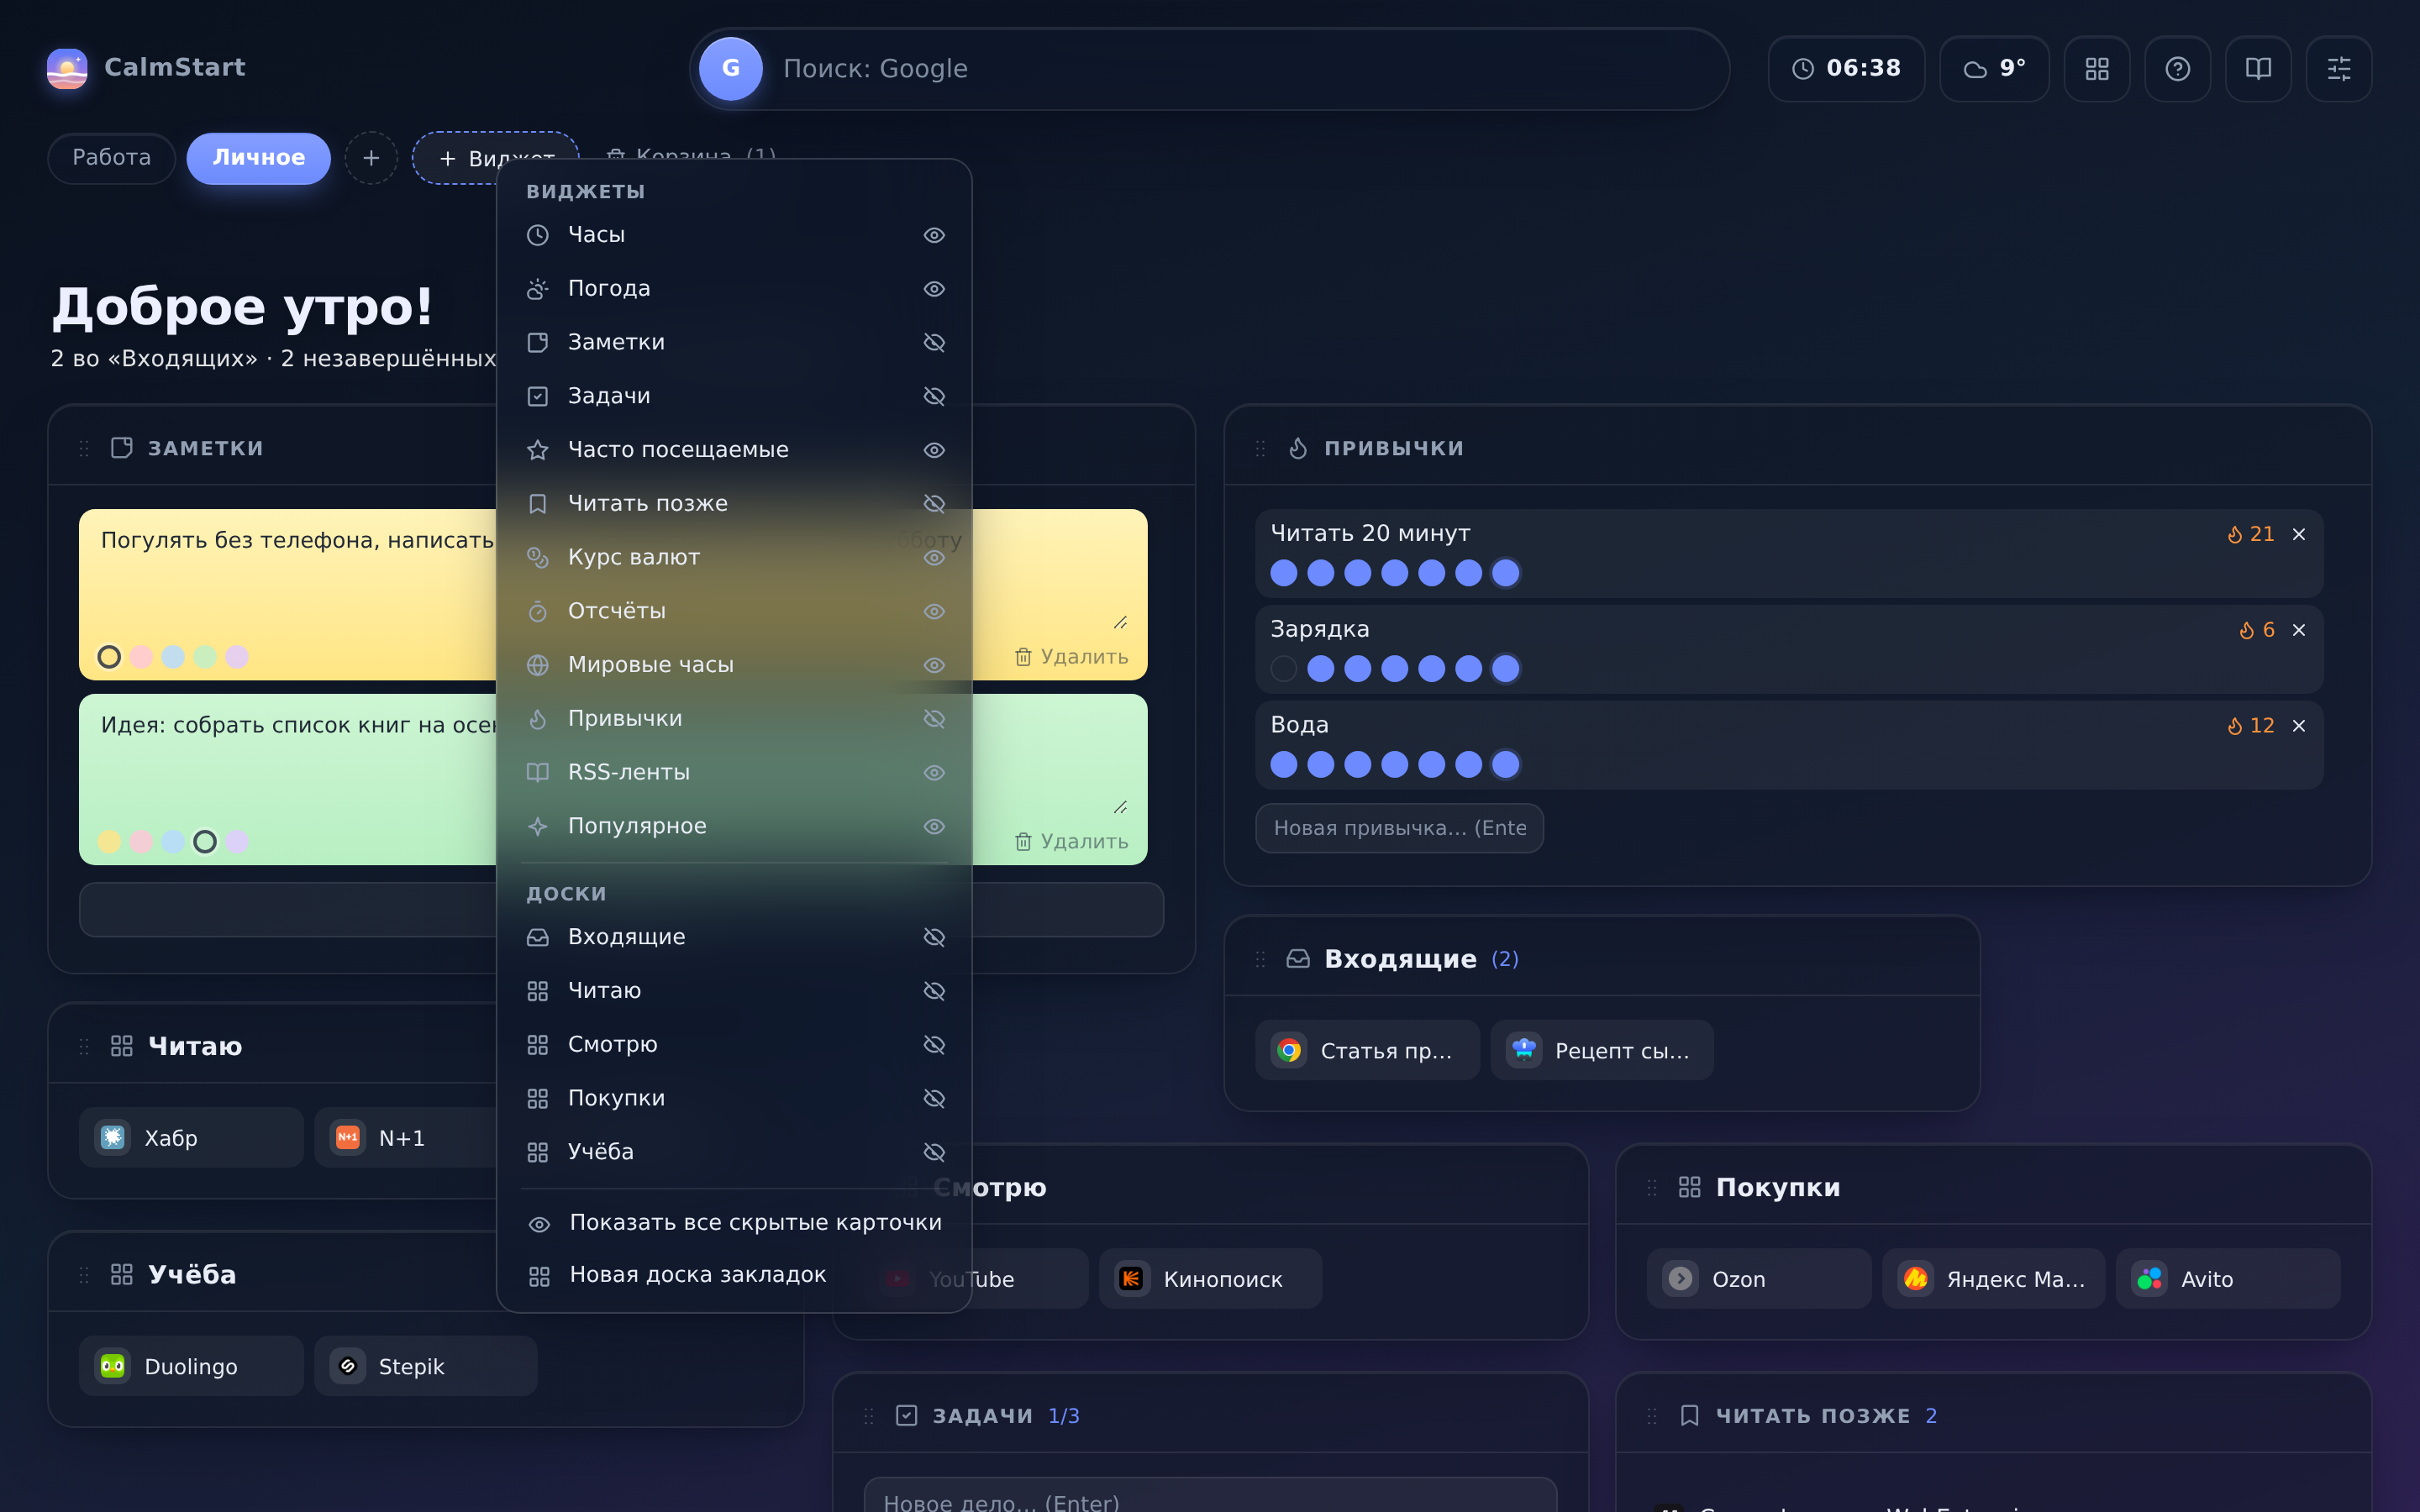Toggle visibility of Часы widget
The height and width of the screenshot is (1512, 2420).
934,235
